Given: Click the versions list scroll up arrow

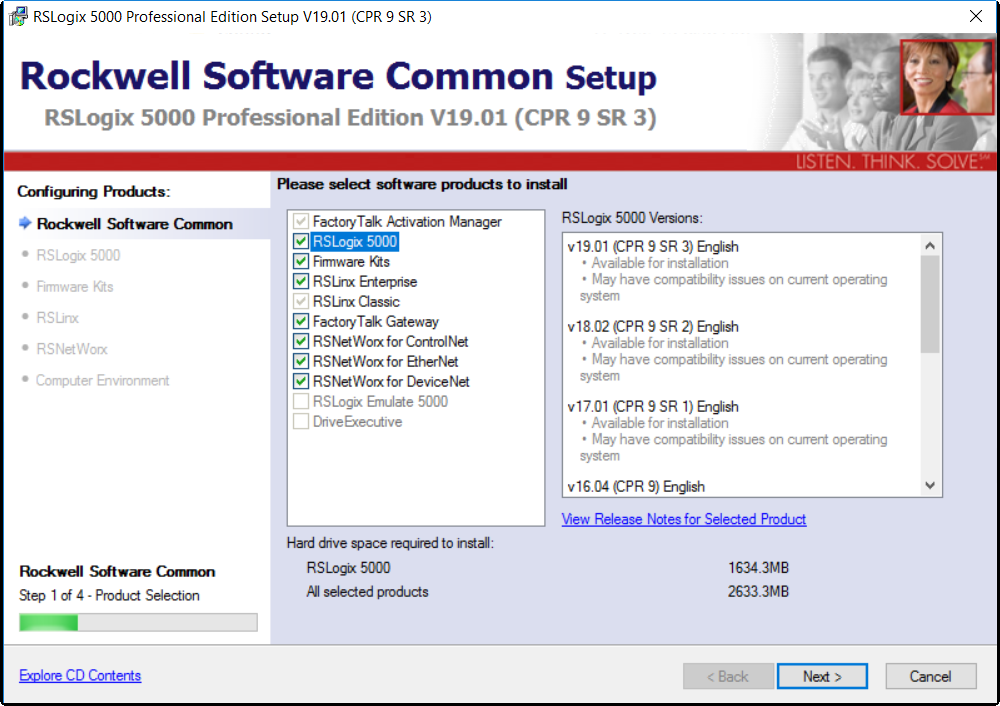Looking at the screenshot, I should (930, 246).
